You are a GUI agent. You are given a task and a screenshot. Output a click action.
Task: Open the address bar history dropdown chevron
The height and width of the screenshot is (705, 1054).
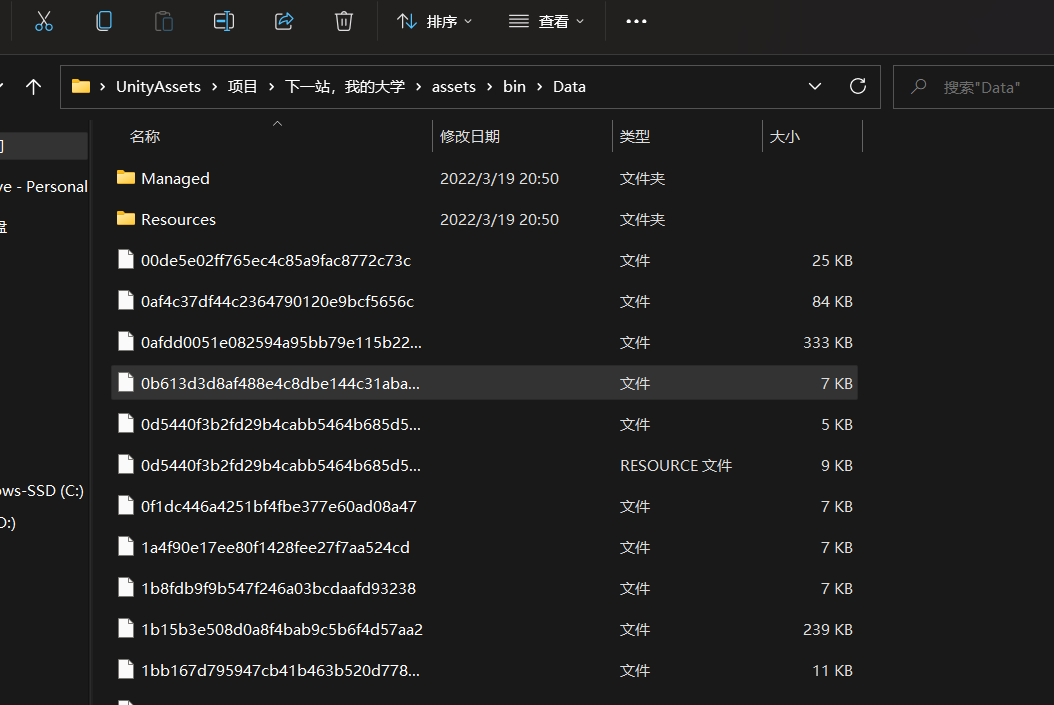[814, 86]
